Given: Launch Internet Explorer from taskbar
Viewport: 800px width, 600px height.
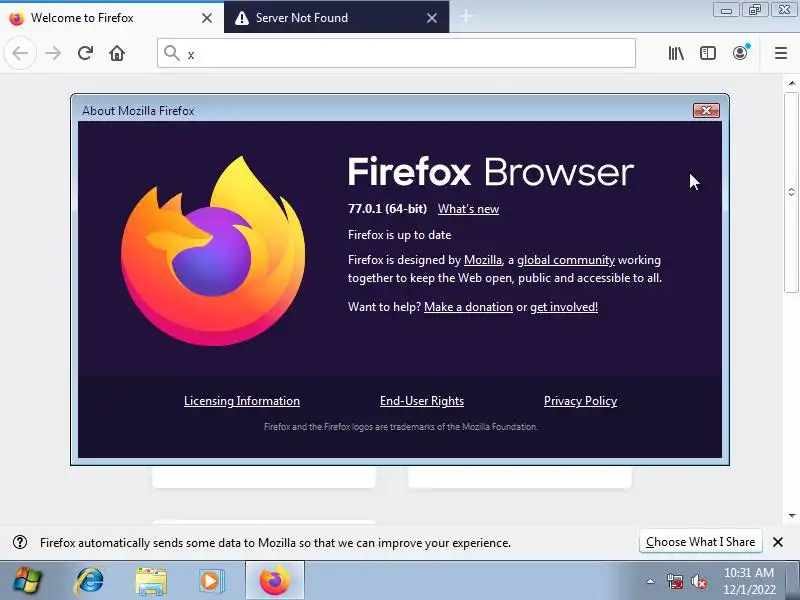Looking at the screenshot, I should point(89,581).
